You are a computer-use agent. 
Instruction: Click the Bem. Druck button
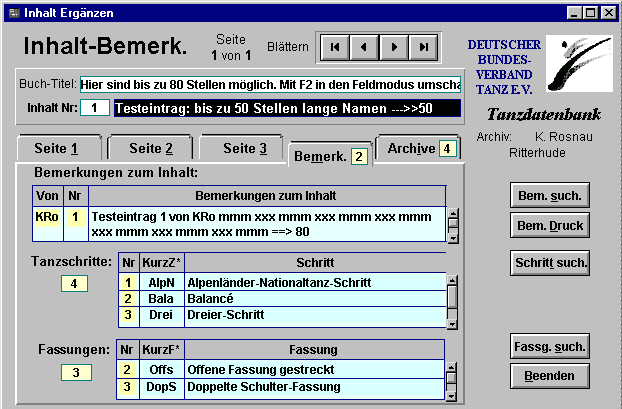click(550, 225)
